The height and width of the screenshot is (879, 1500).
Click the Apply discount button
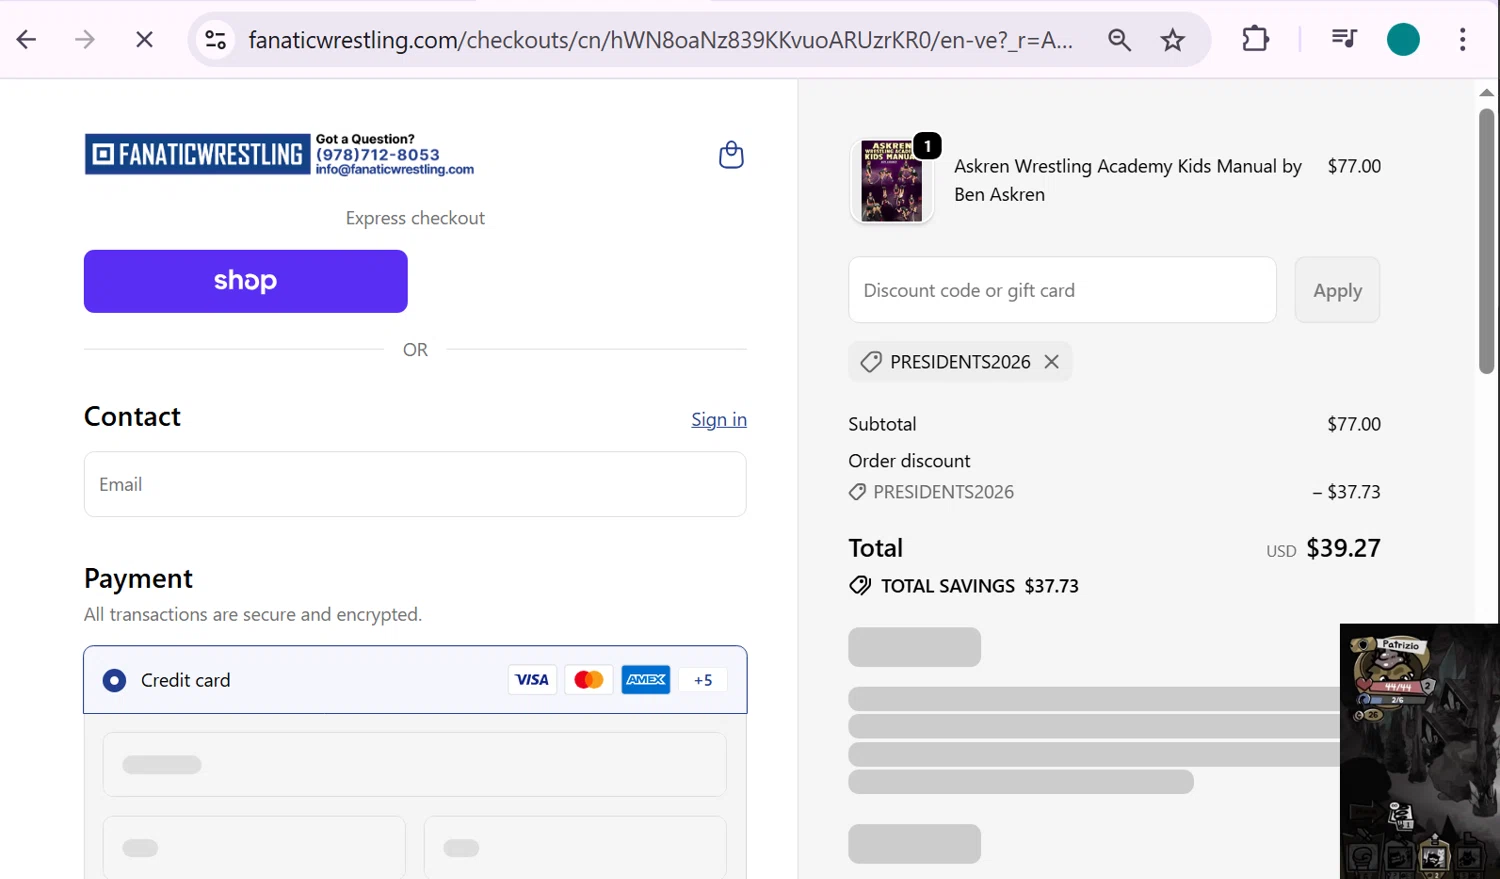pos(1337,290)
